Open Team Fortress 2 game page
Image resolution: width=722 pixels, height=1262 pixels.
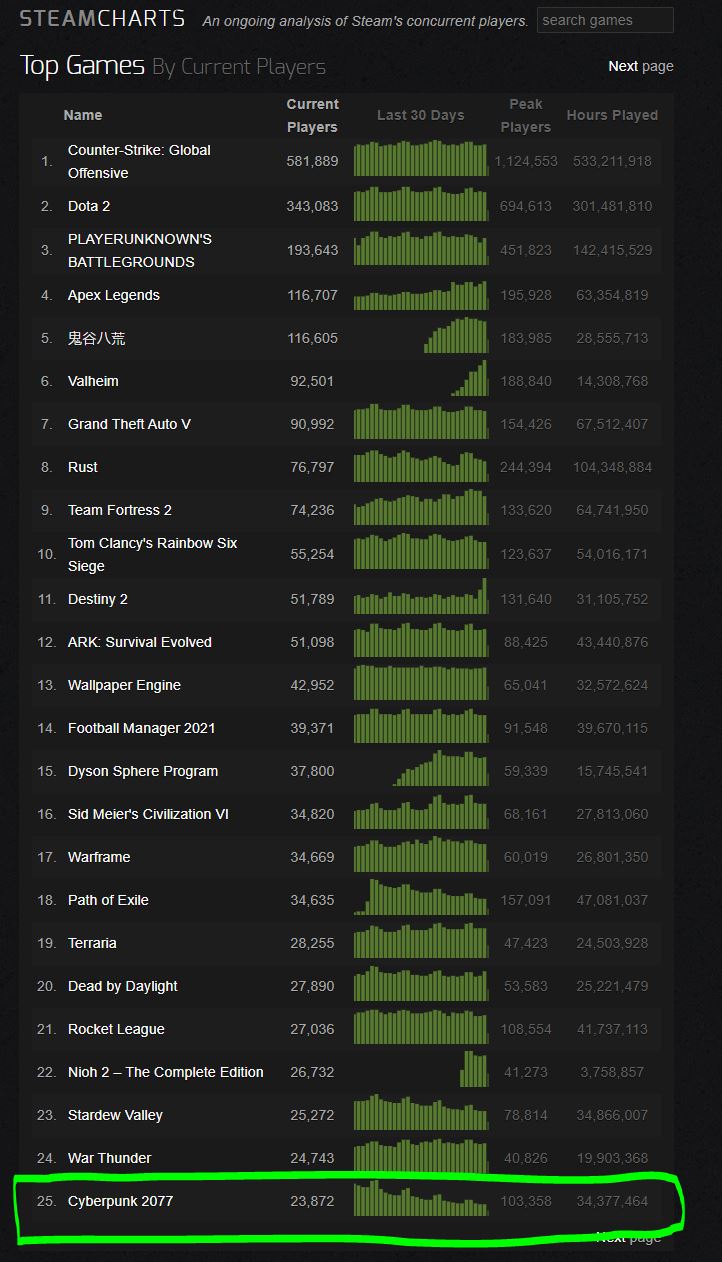coord(120,510)
